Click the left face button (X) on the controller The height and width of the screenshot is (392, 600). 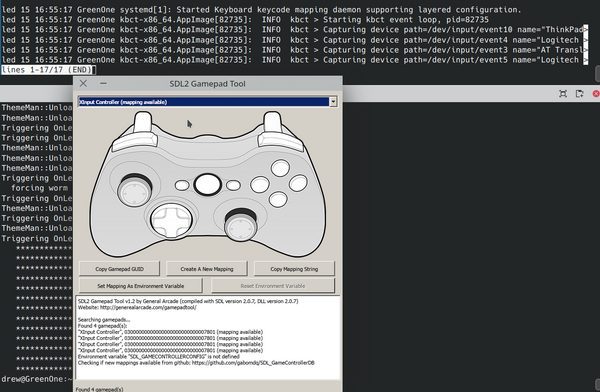click(x=260, y=185)
